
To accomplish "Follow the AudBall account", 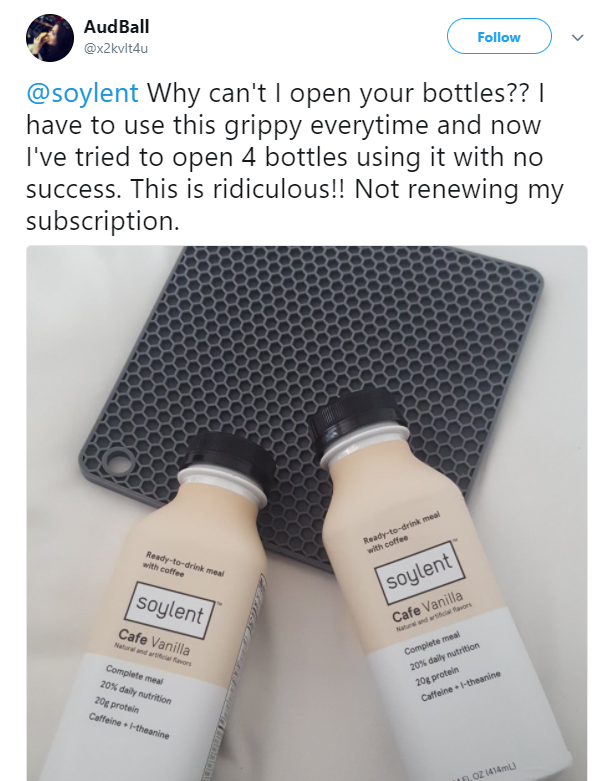I will tap(499, 36).
